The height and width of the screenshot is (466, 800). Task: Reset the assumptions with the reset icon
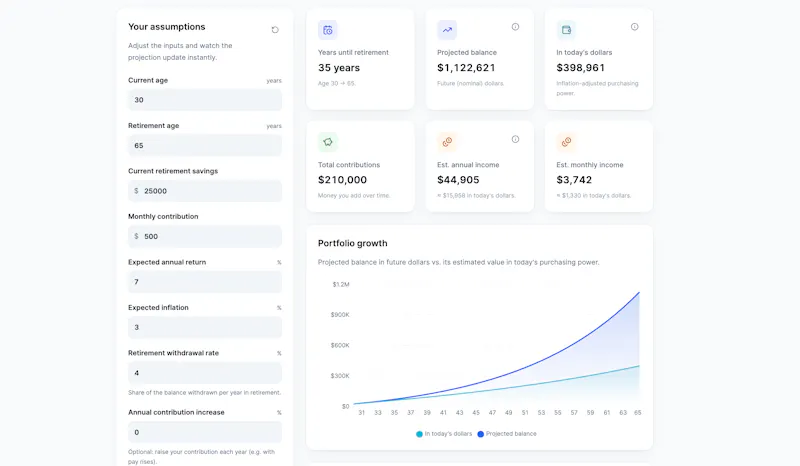tap(275, 30)
